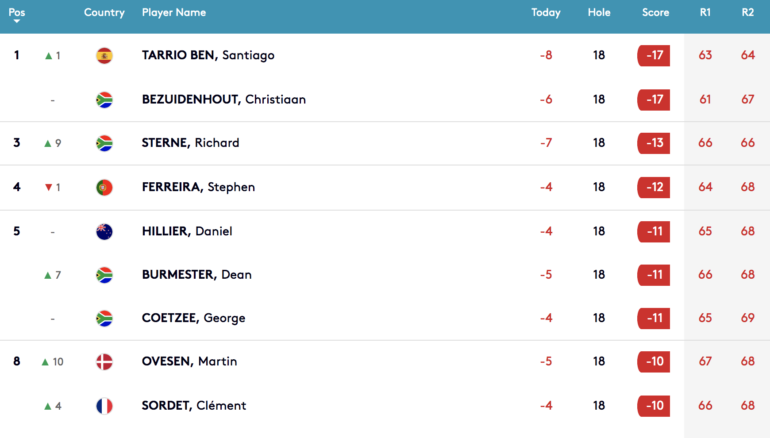
Task: Click Portugal flag next to Ferreira
Action: (x=104, y=187)
